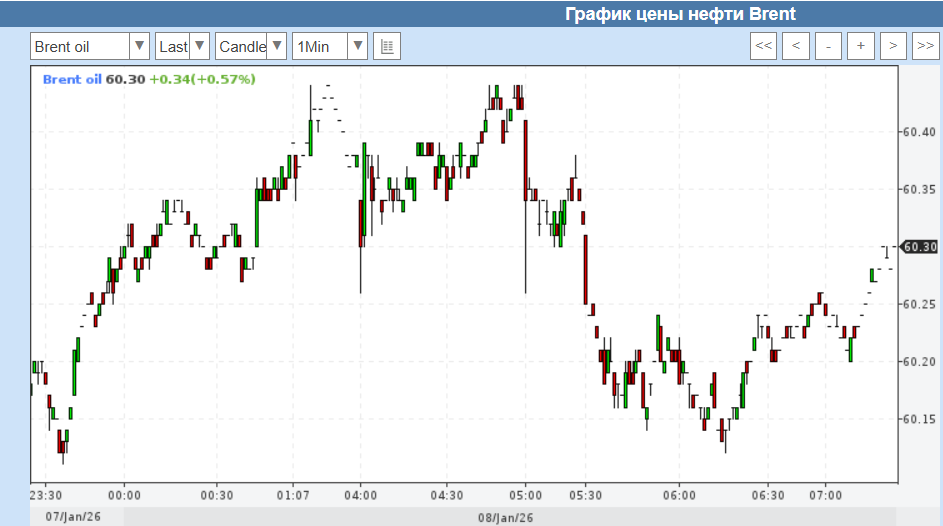The image size is (943, 526).
Task: Click the 00:00 time axis label
Action: pyautogui.click(x=124, y=495)
